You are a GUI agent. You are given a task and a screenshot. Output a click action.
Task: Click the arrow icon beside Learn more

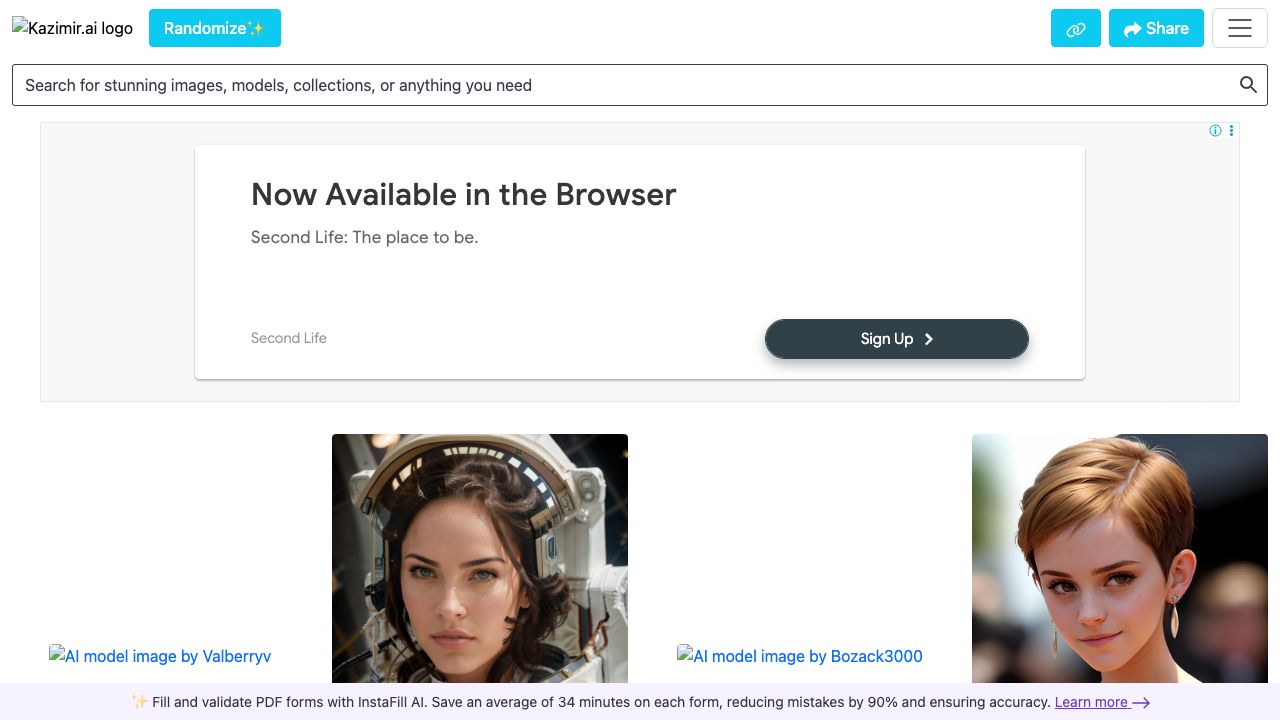click(1141, 703)
